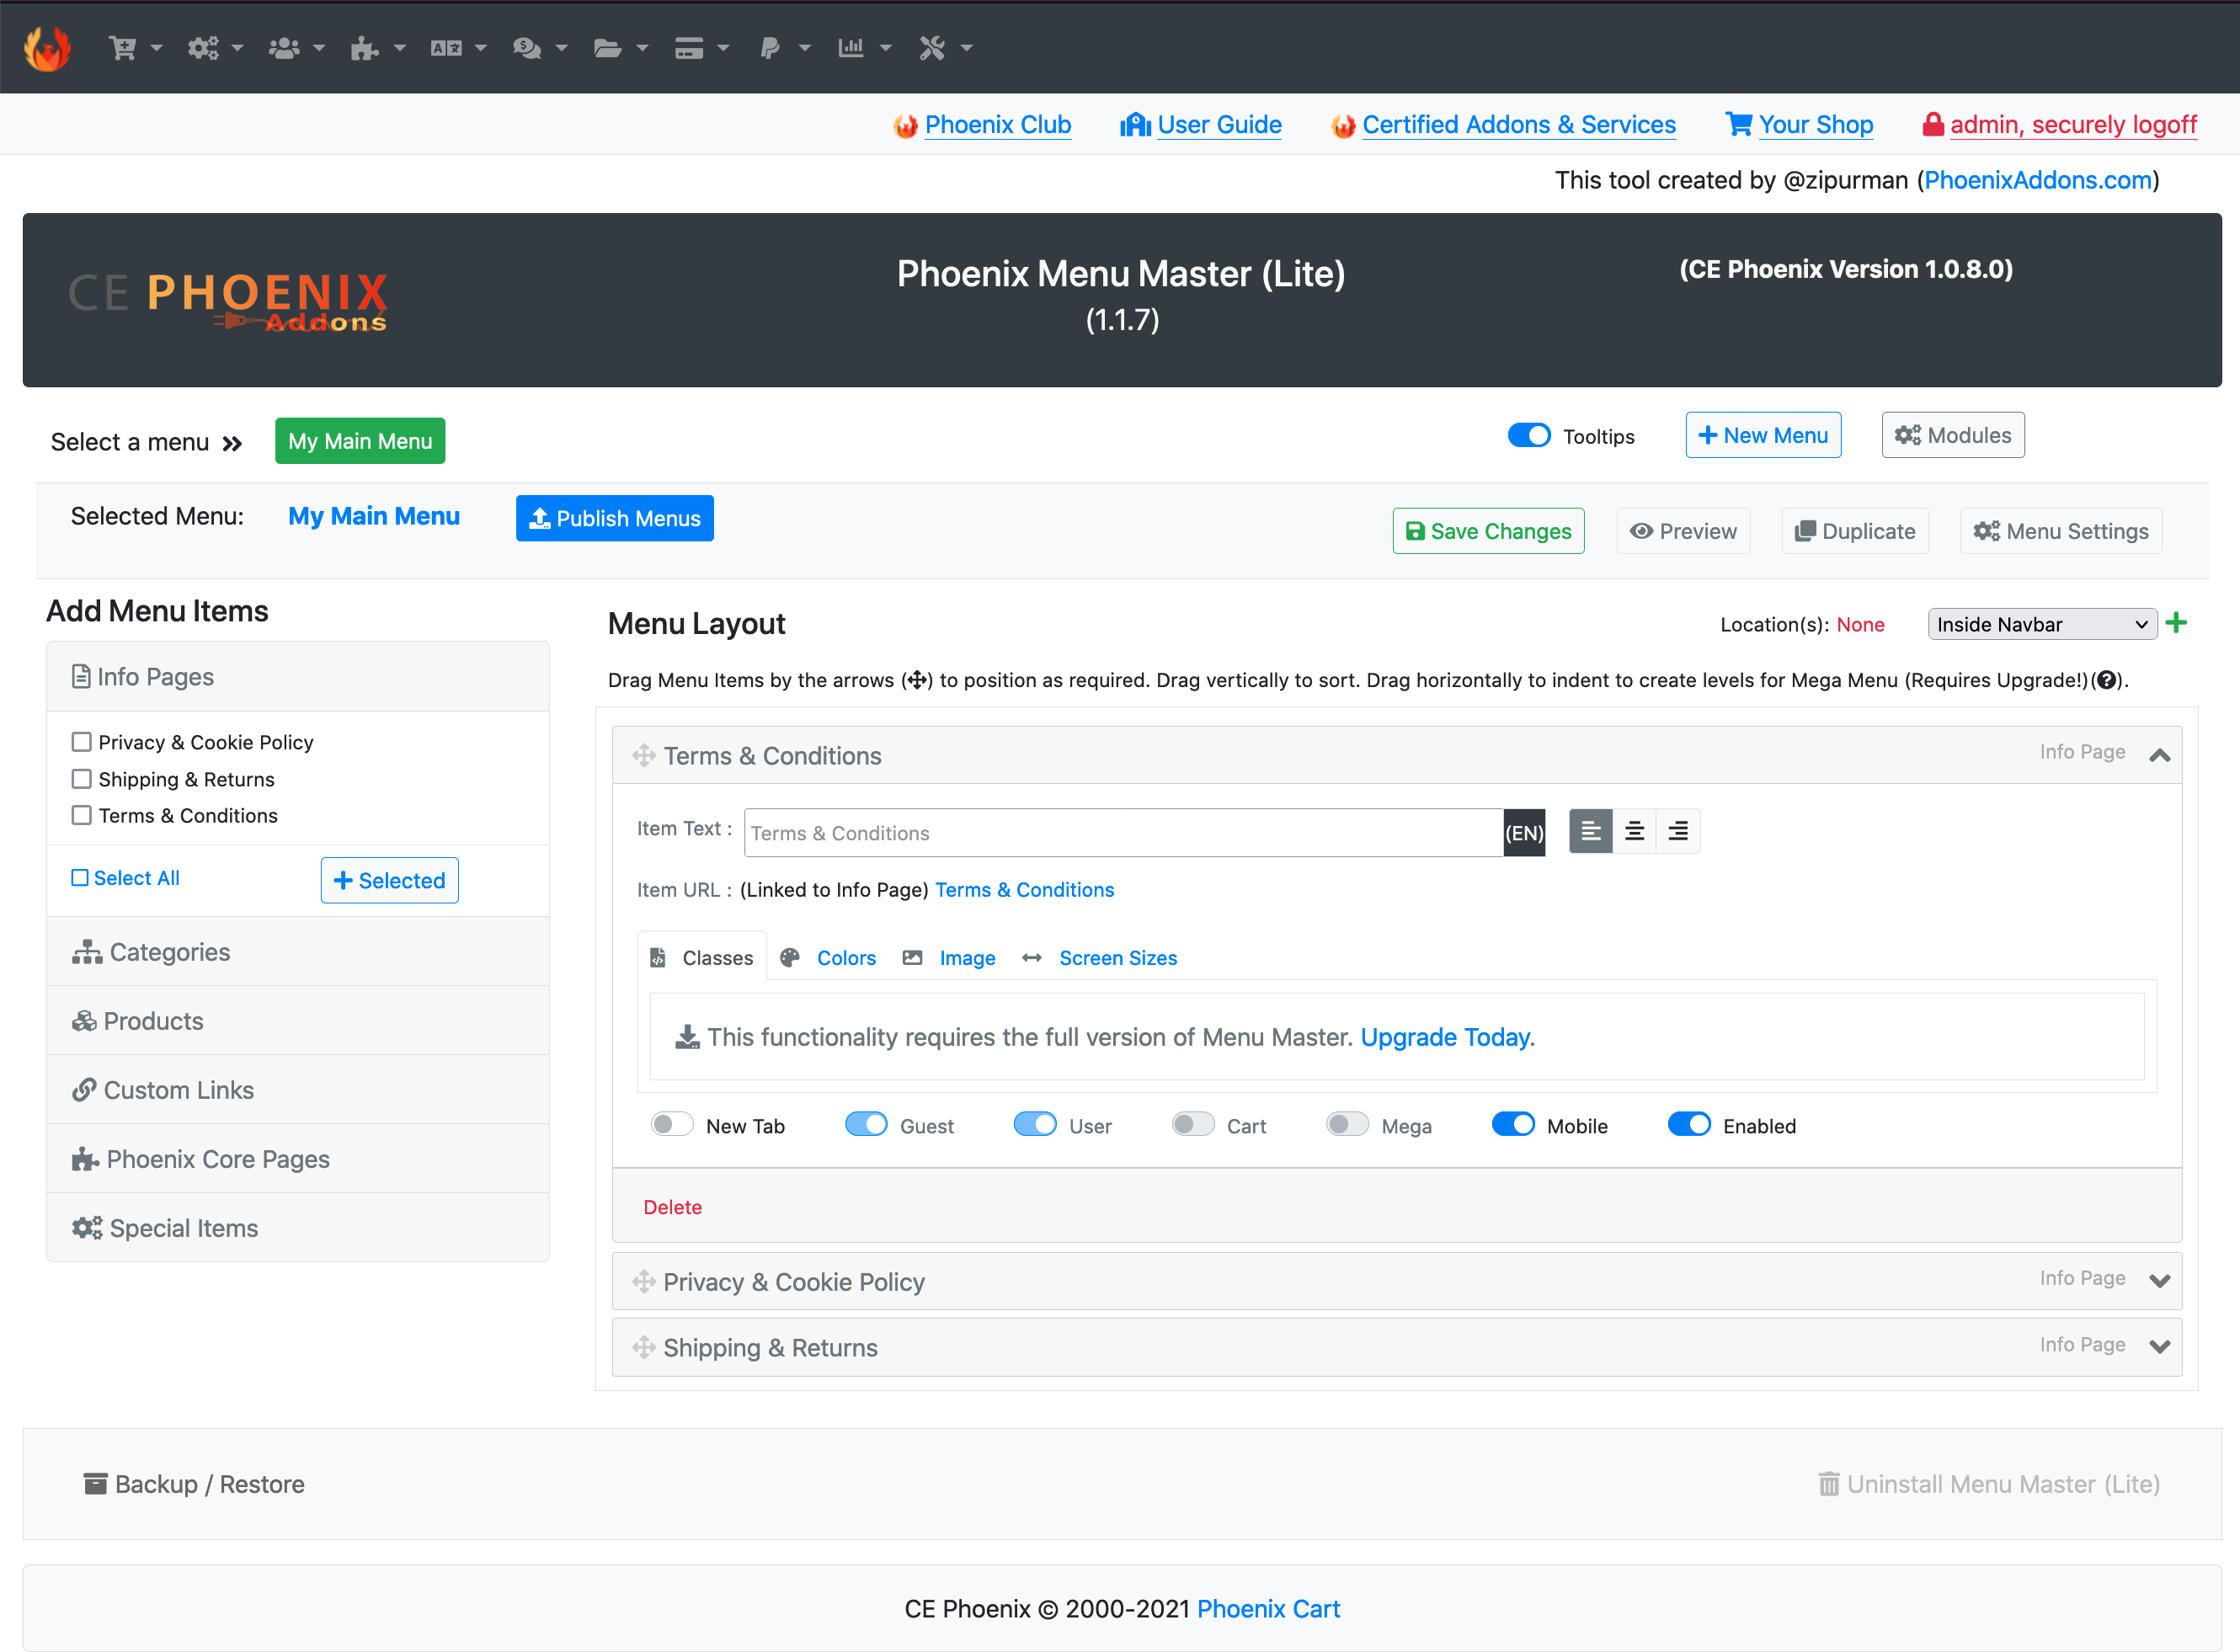Switch to the Image tab

pos(949,957)
